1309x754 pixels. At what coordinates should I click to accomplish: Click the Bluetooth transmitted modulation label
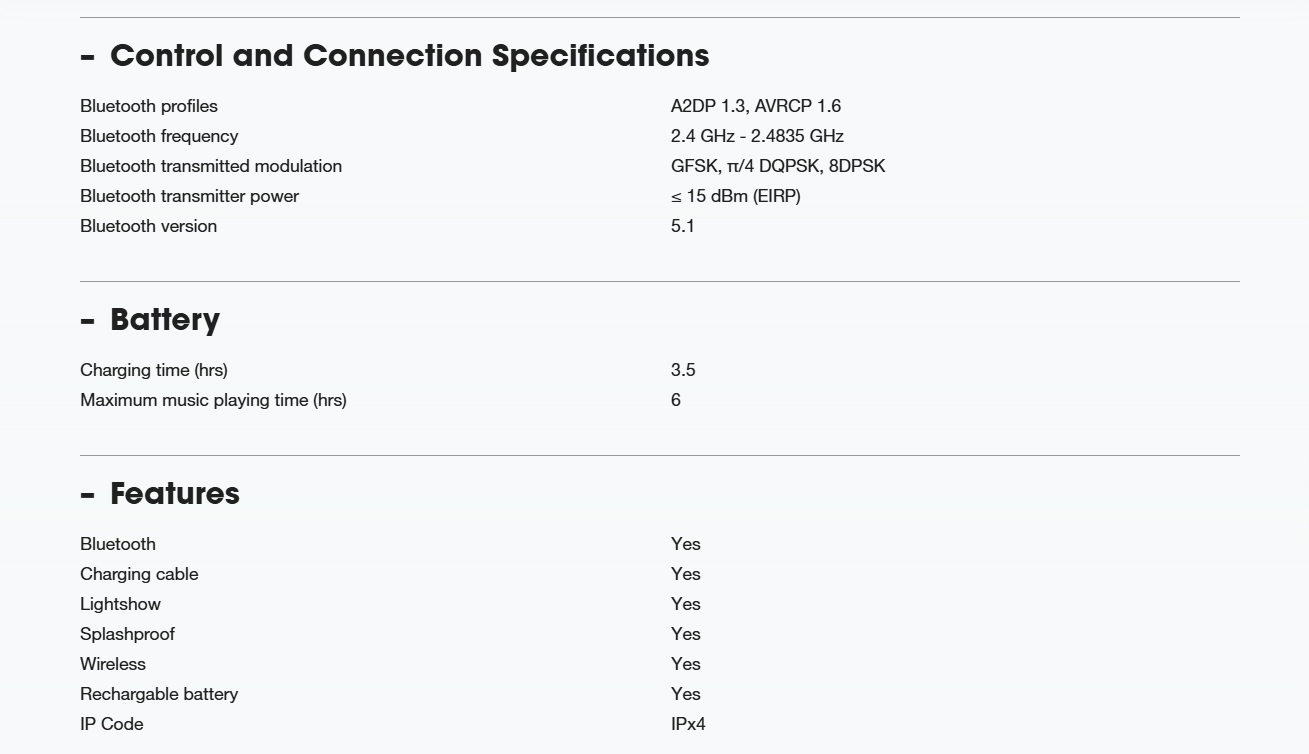[211, 166]
